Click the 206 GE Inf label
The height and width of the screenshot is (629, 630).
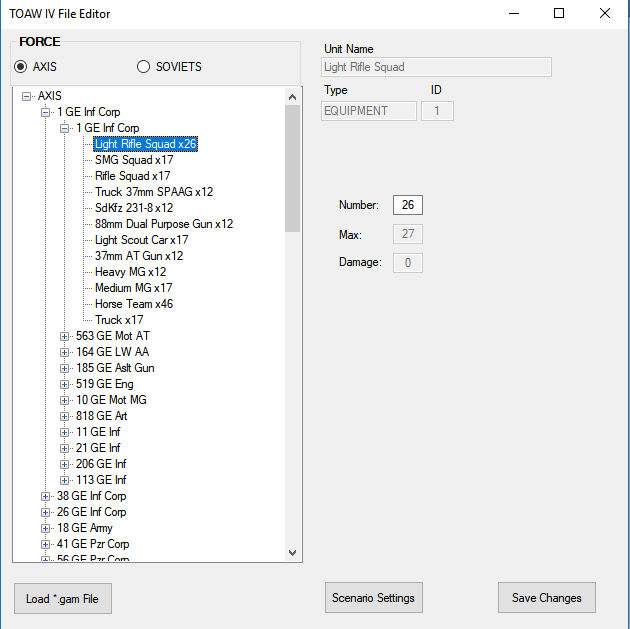[x=101, y=464]
